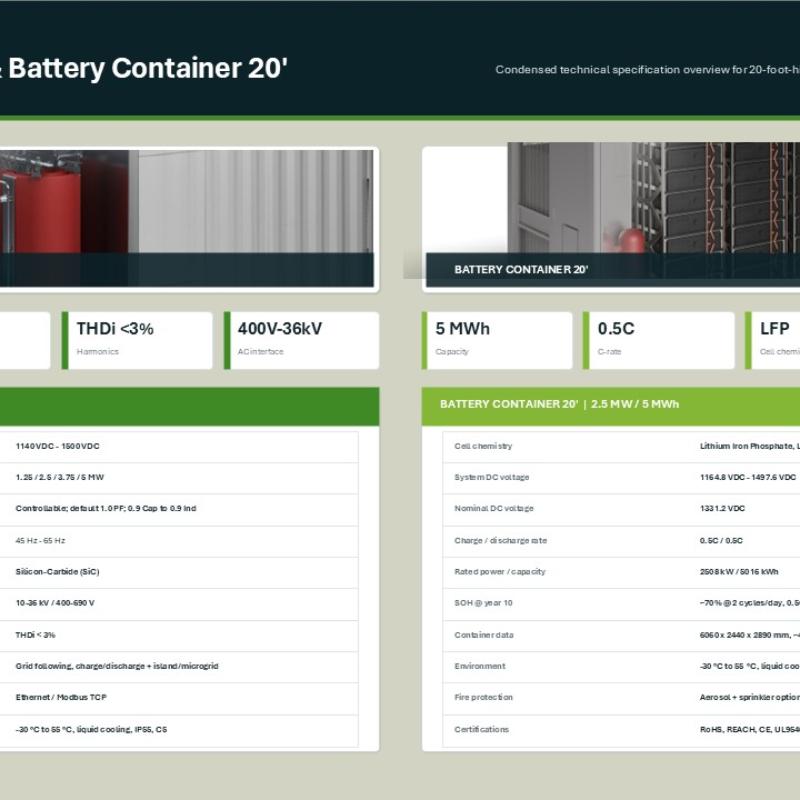Image resolution: width=800 pixels, height=800 pixels.
Task: Click the "Silicon-Carbide (SiC)" value
Action: (57, 571)
